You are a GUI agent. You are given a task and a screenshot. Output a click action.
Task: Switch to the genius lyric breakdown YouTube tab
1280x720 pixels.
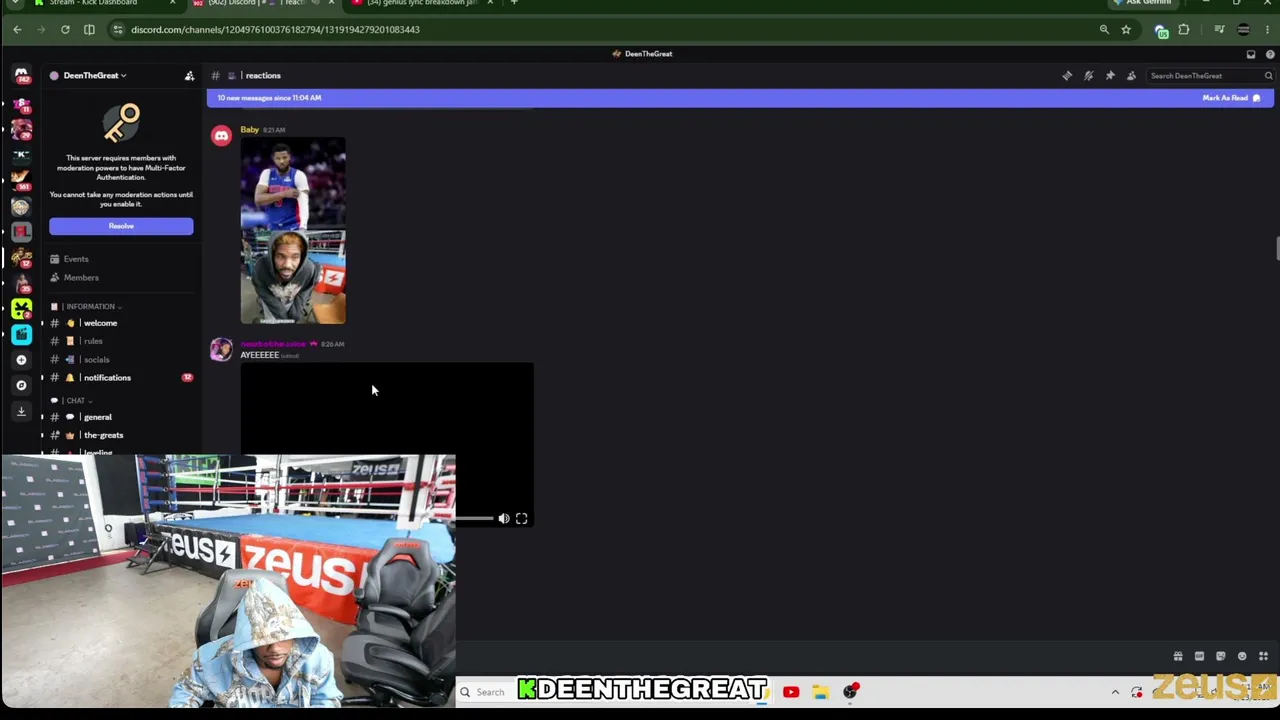pyautogui.click(x=420, y=3)
